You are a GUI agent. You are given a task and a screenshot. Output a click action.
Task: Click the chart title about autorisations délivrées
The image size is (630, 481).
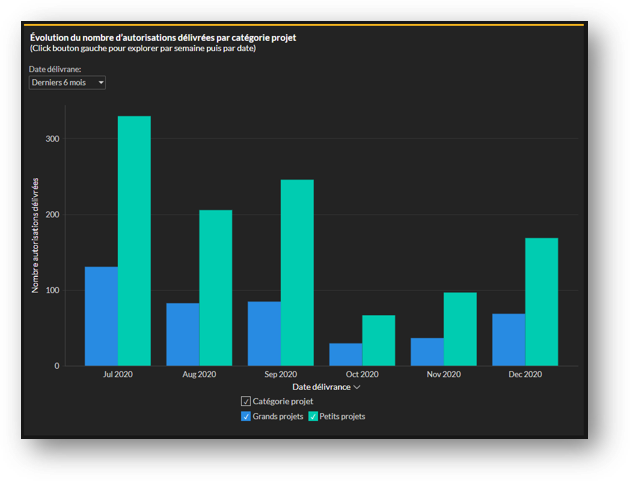163,38
